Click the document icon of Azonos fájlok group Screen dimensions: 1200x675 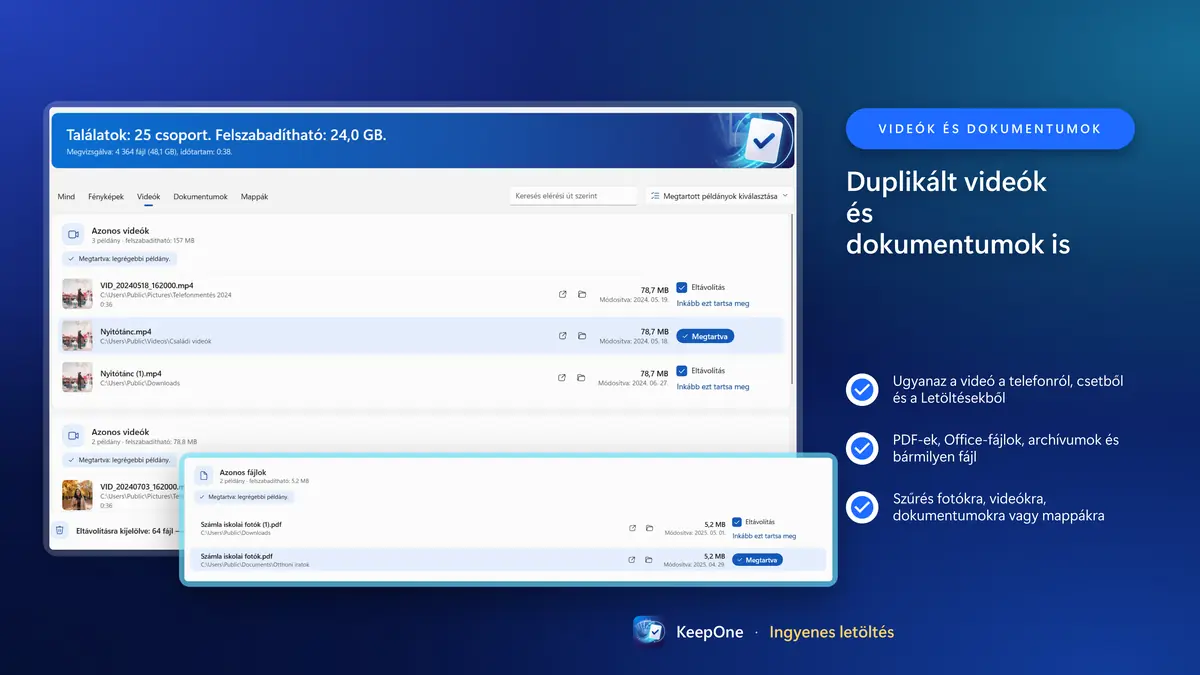202,476
